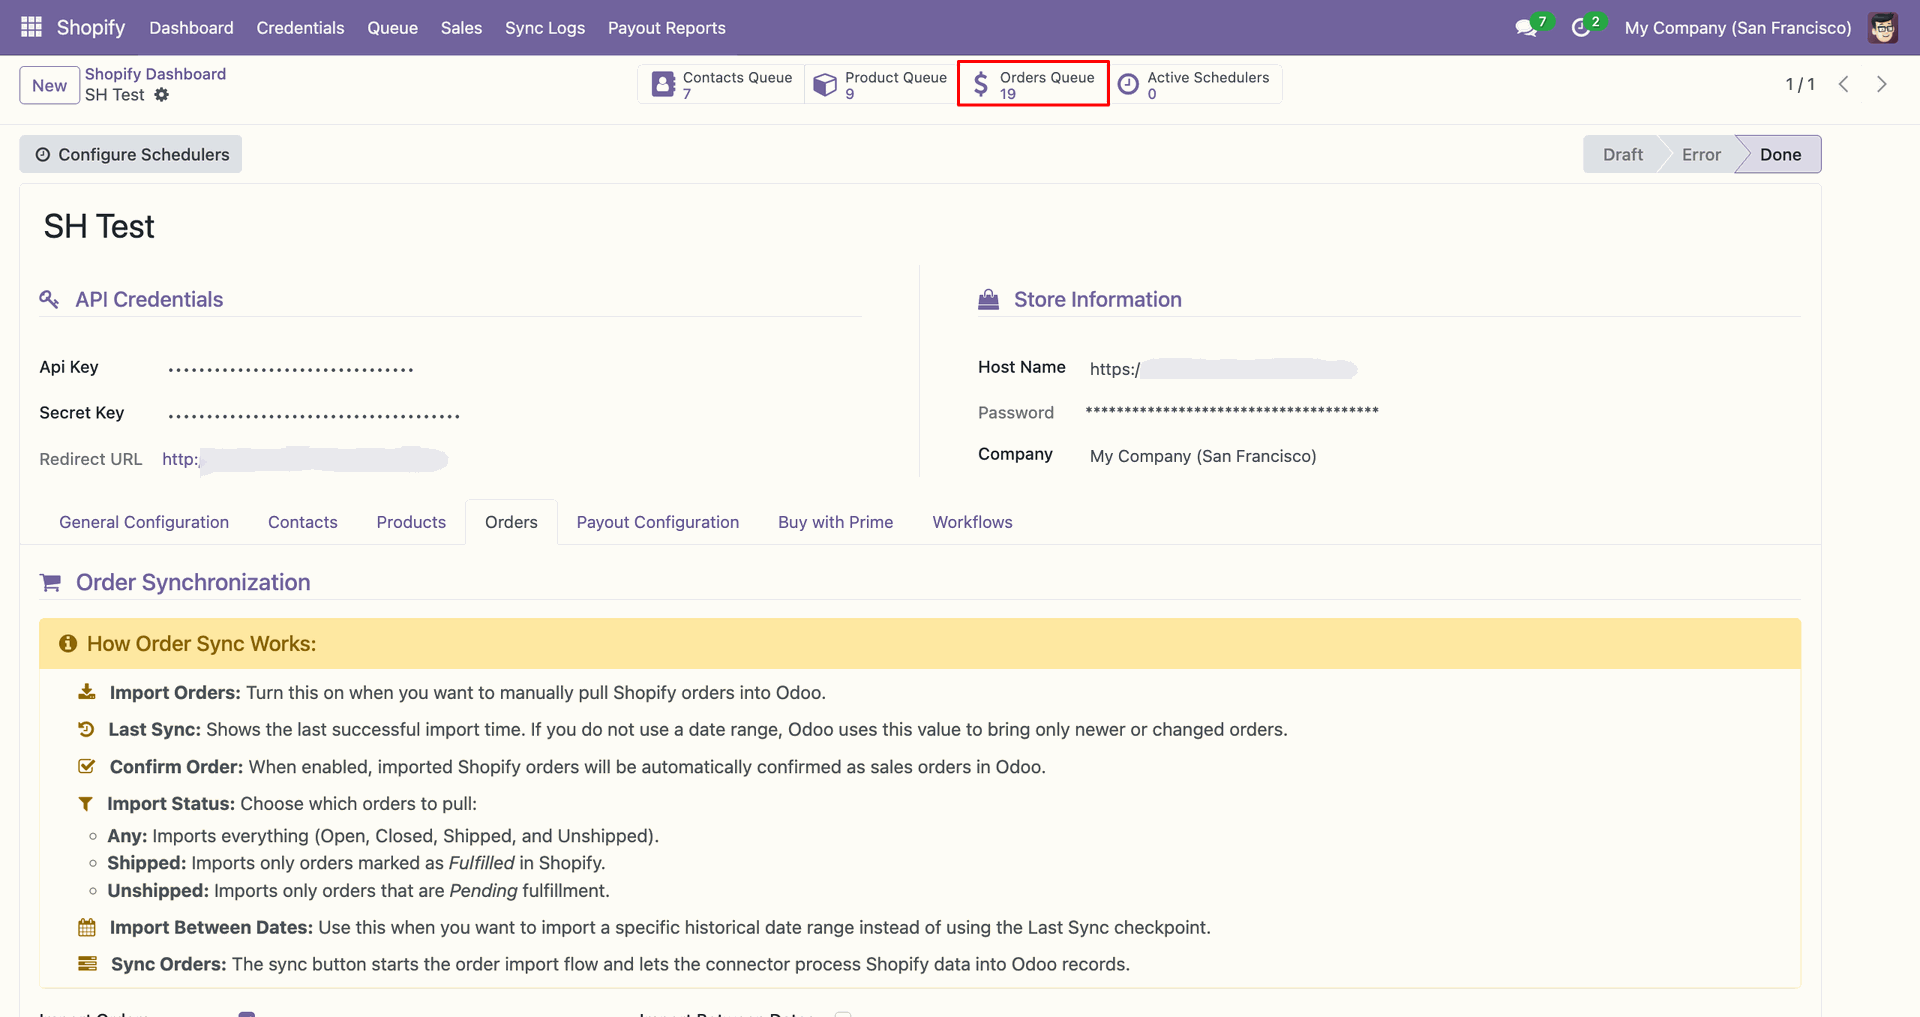Click the Shopify app brand name
The image size is (1920, 1017).
91,27
